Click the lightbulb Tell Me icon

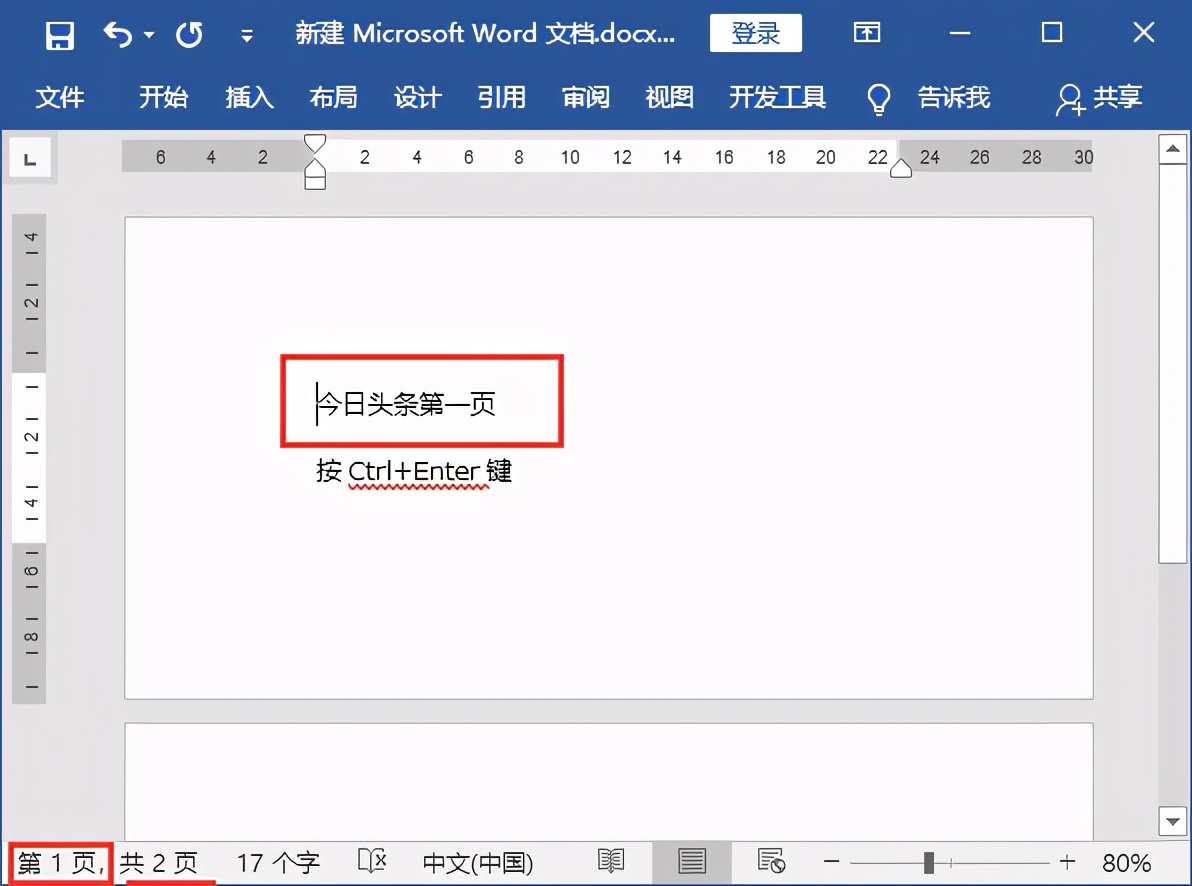pyautogui.click(x=879, y=99)
